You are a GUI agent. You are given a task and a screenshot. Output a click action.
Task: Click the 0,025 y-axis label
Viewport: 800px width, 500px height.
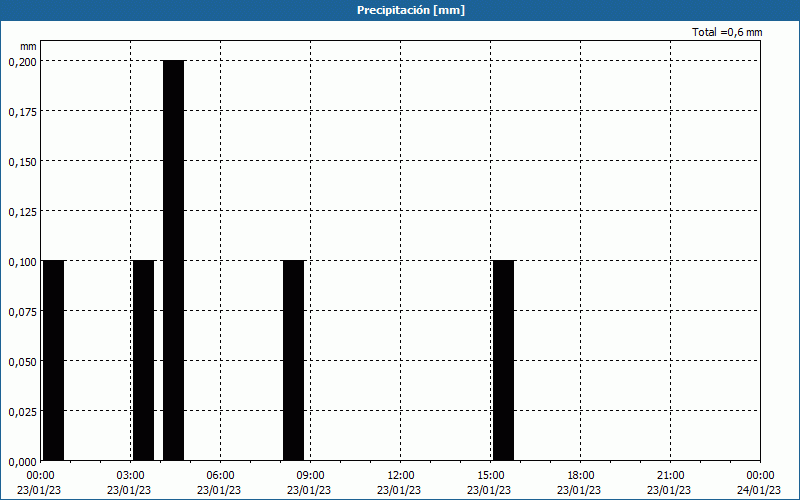(22, 412)
